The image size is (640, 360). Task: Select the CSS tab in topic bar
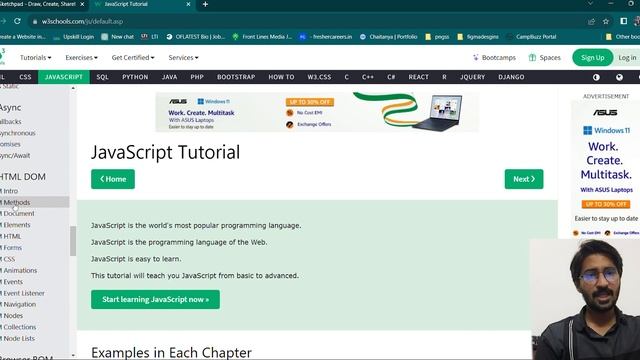[x=25, y=77]
